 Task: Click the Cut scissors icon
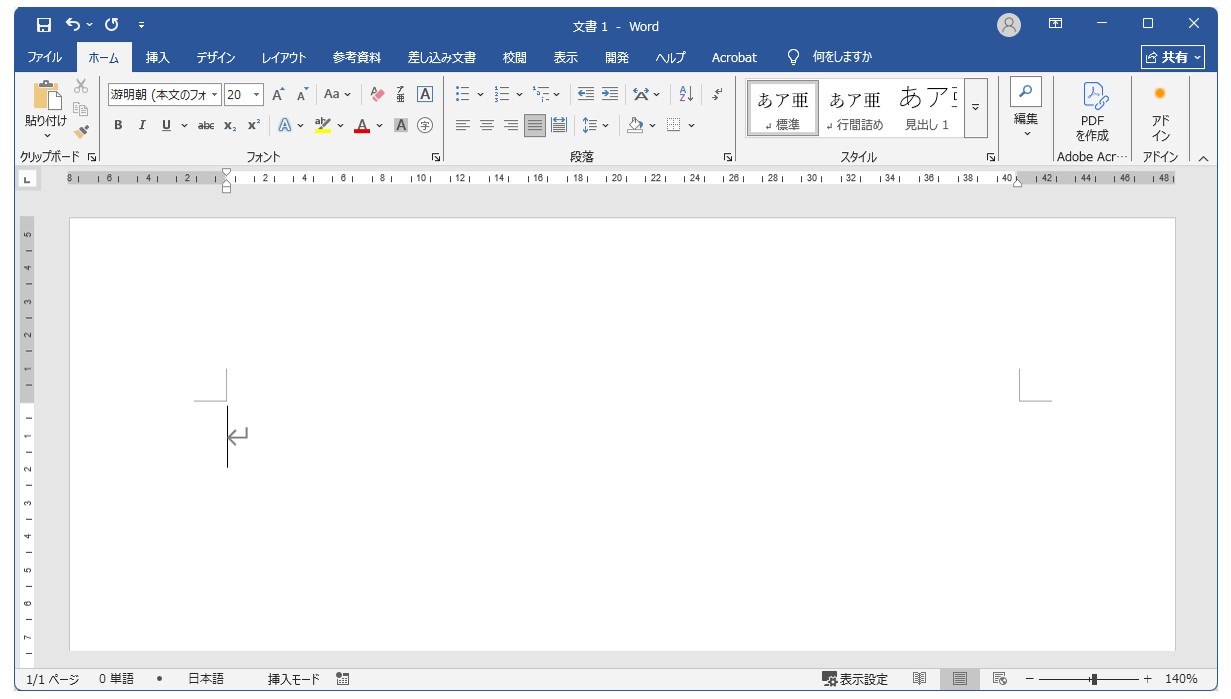(82, 86)
